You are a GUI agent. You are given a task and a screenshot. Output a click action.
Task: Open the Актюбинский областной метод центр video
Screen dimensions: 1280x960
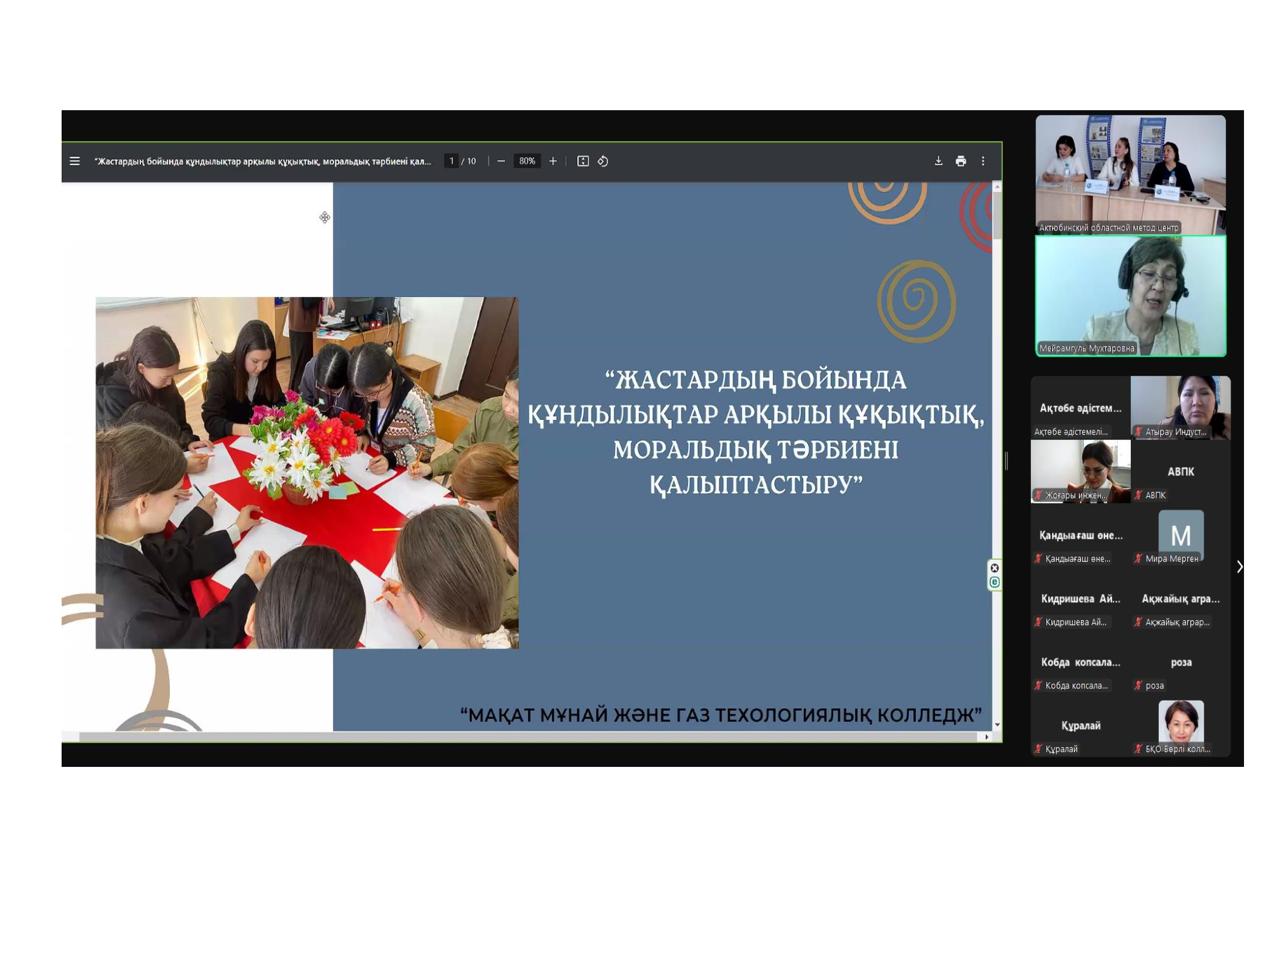[1130, 172]
